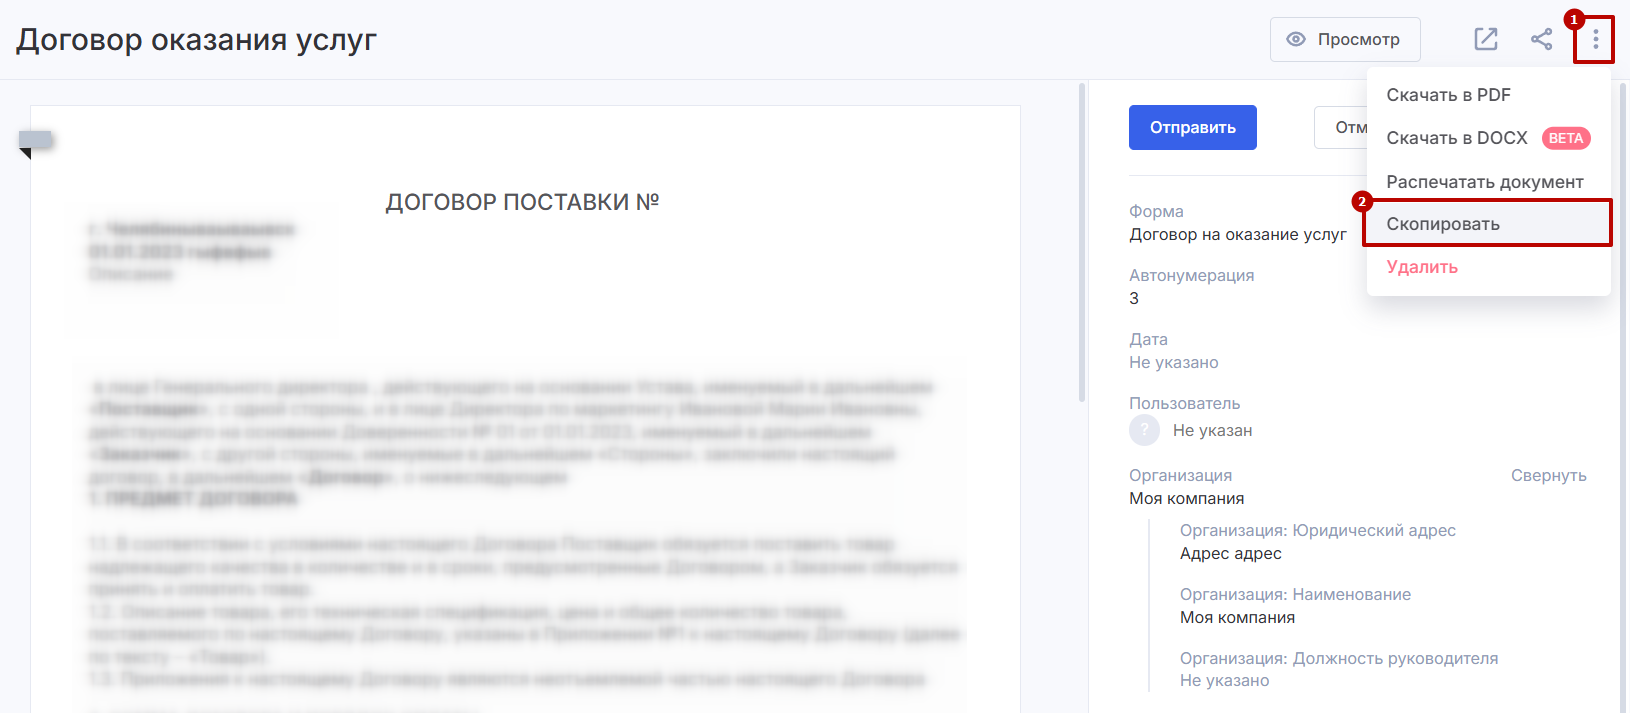Click the share document icon
The width and height of the screenshot is (1630, 713).
pyautogui.click(x=1541, y=40)
